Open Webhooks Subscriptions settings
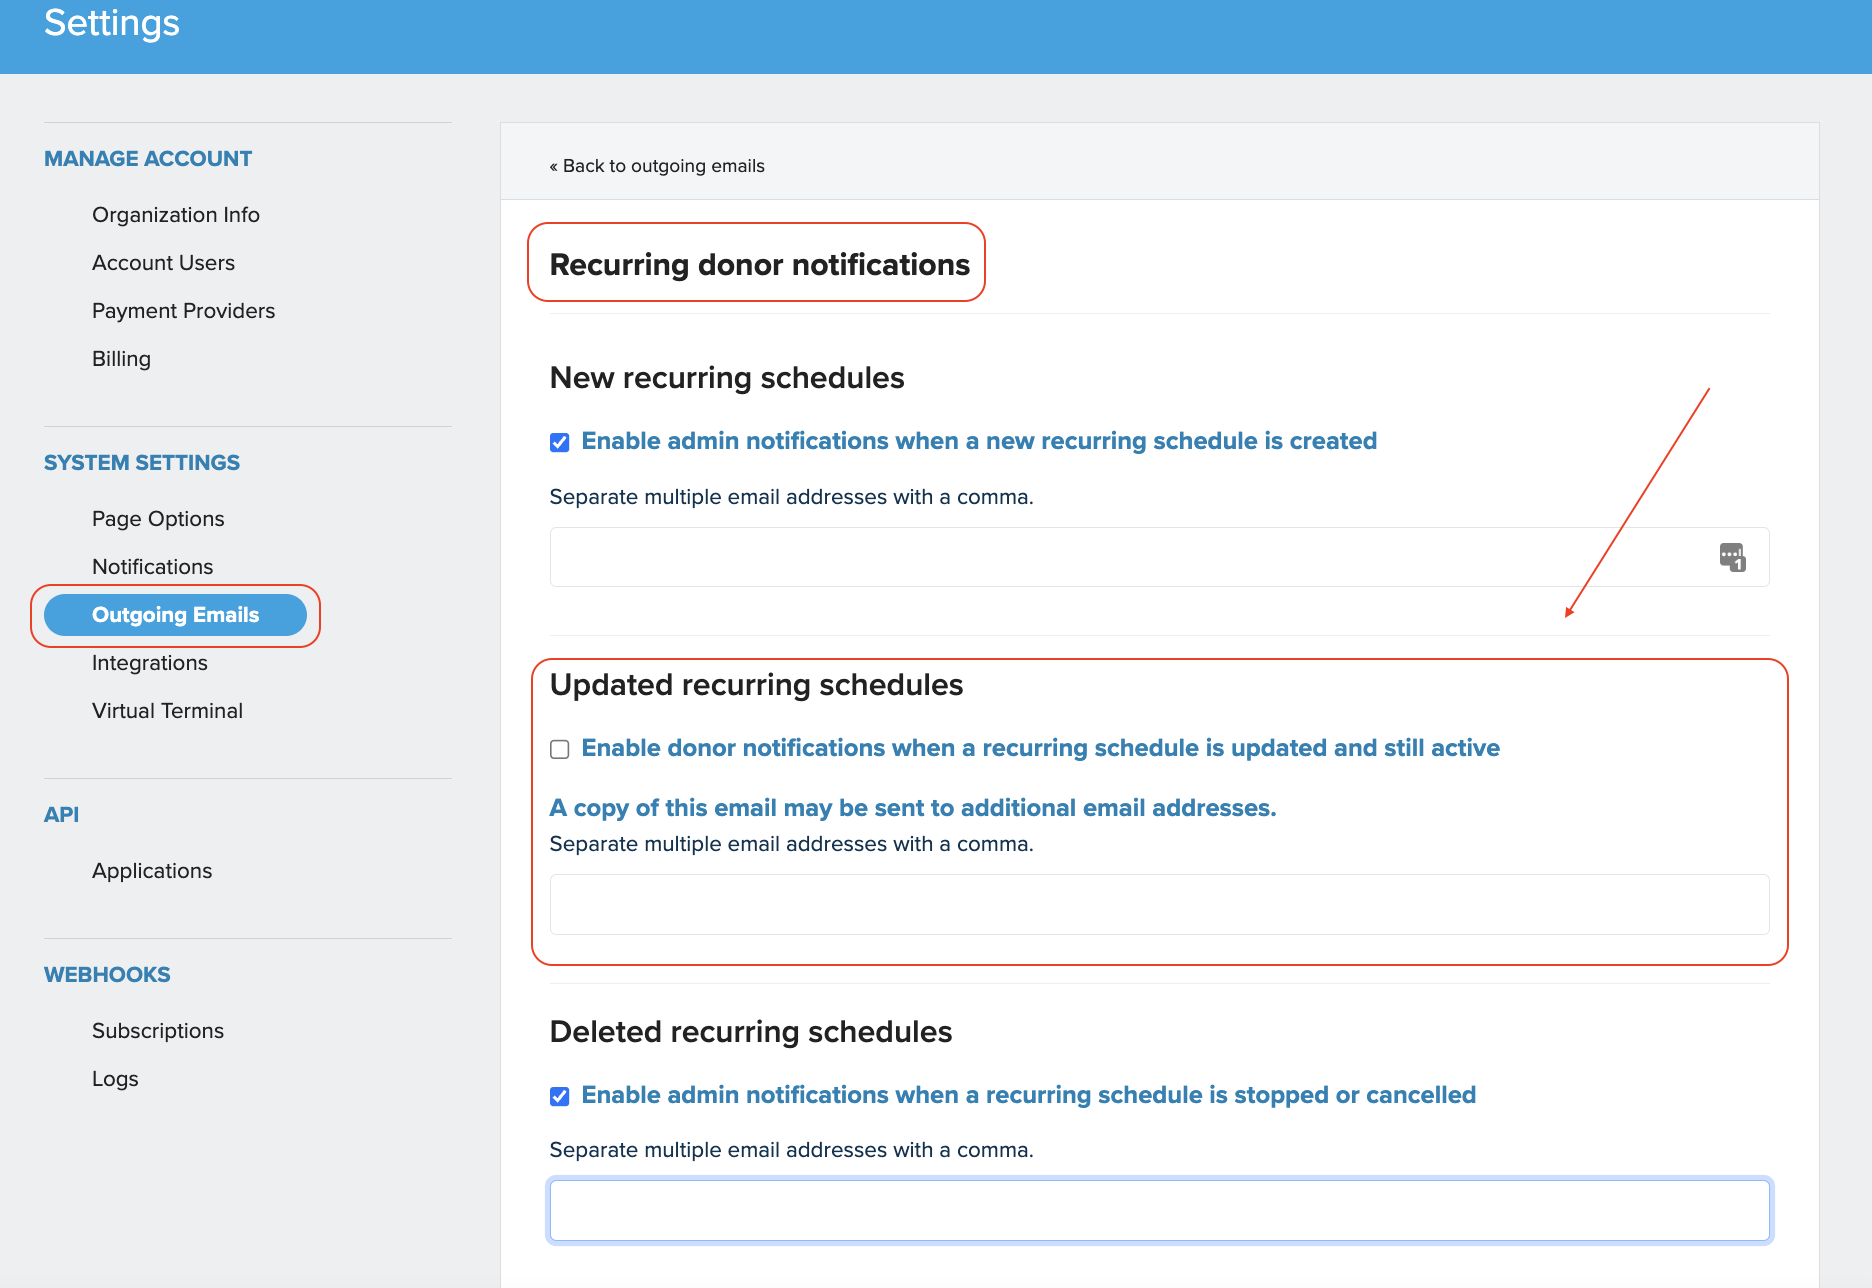Image resolution: width=1872 pixels, height=1288 pixels. (158, 1030)
